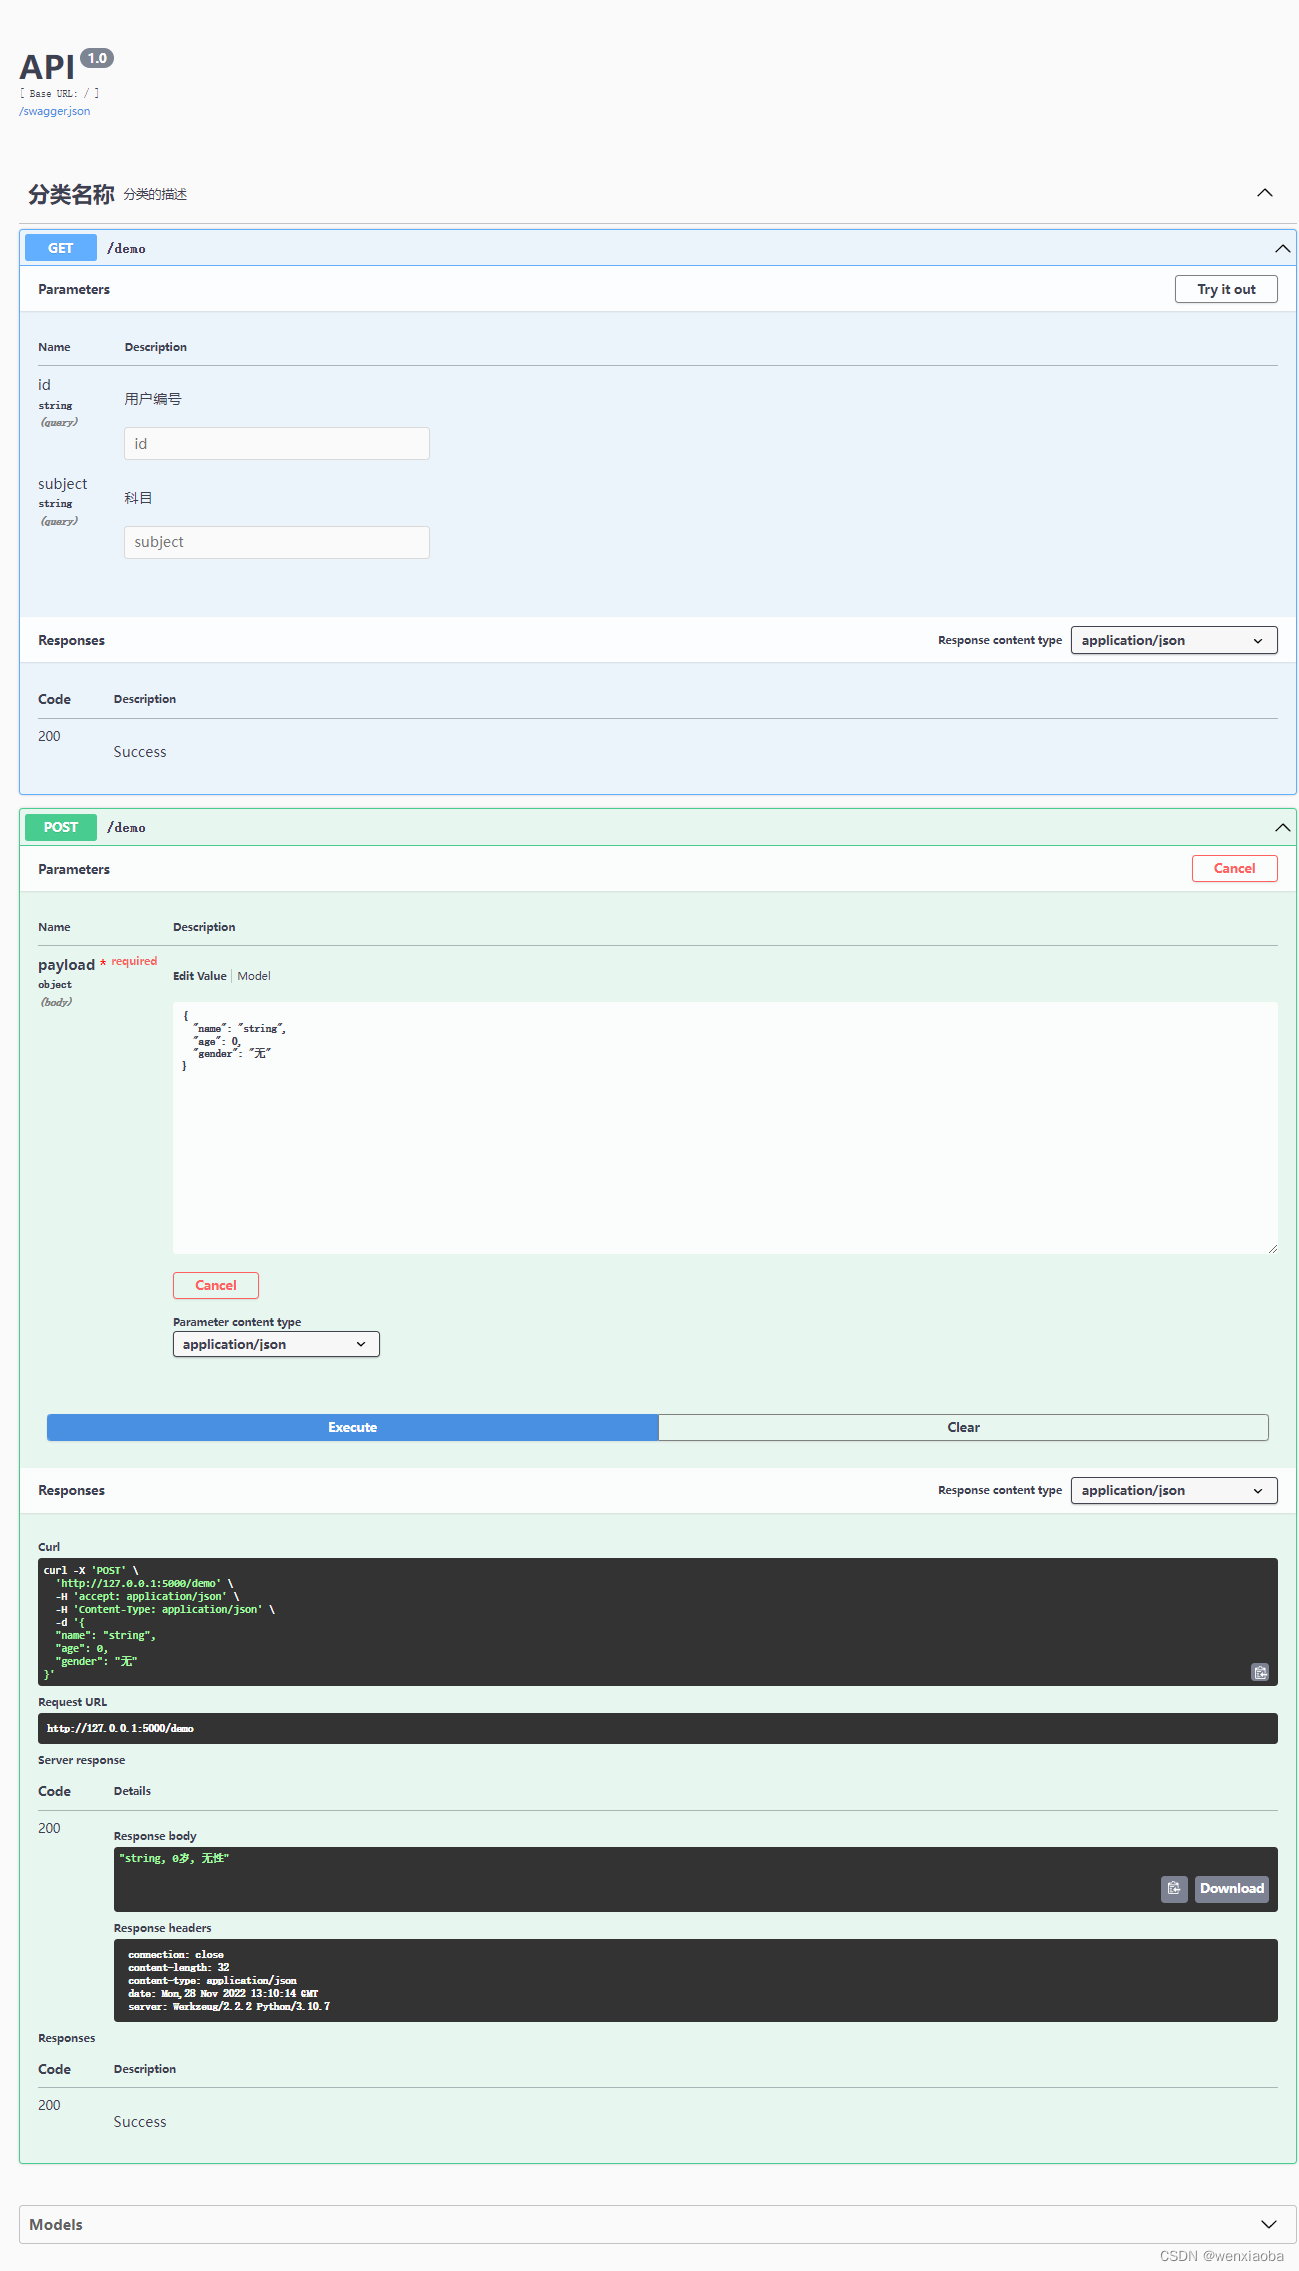This screenshot has height=2271, width=1299.
Task: Copy the response body to clipboard
Action: pos(1174,1888)
